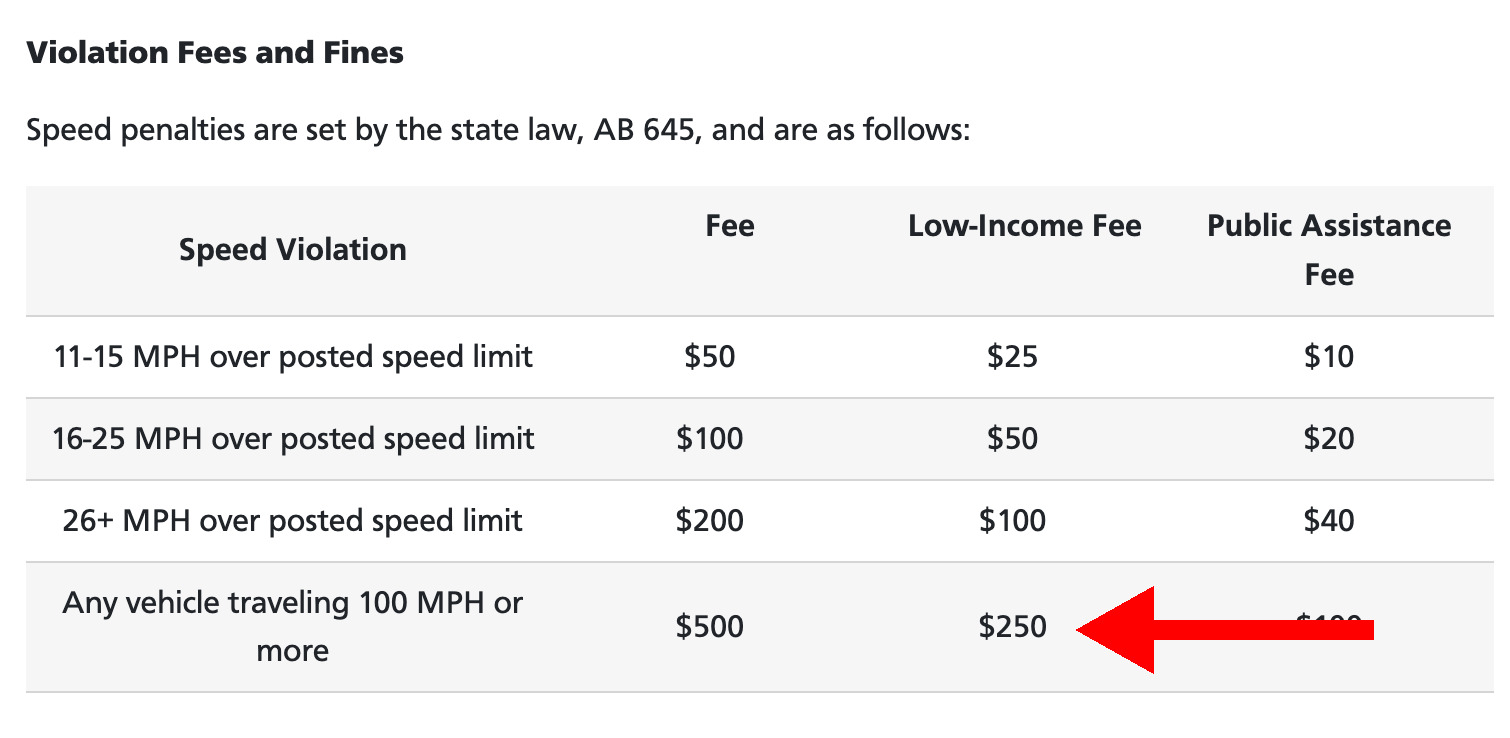Click the $100 fee for 16-25 MPH over
The image size is (1510, 738).
pos(710,438)
